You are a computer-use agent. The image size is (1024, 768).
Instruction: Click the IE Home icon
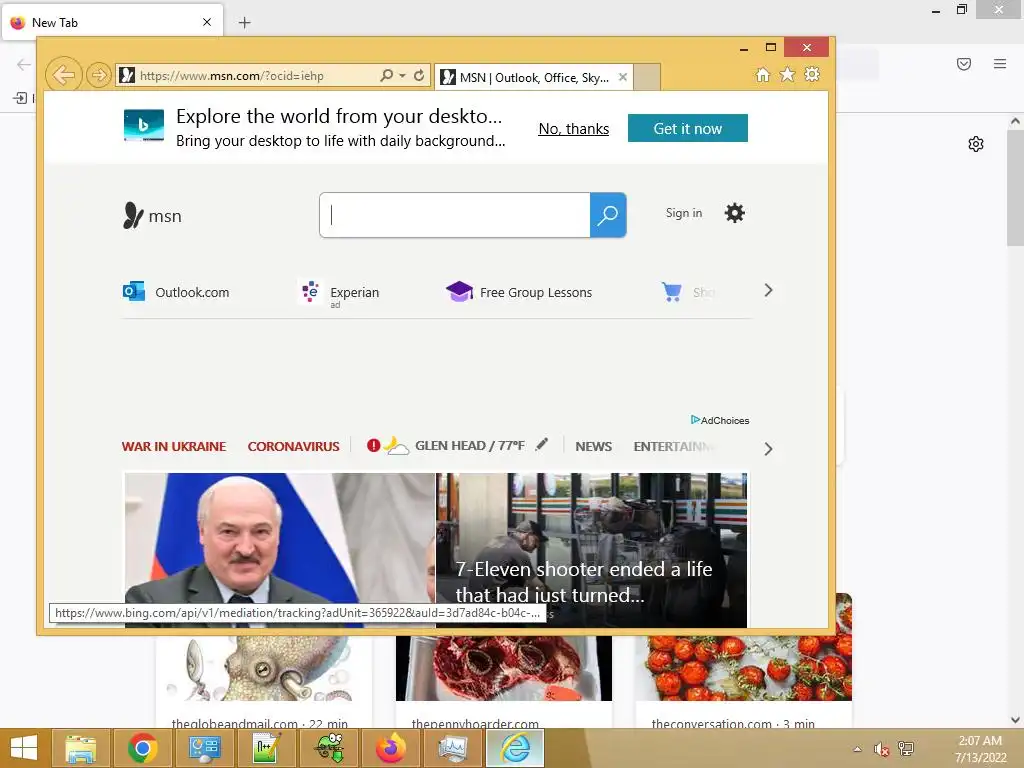point(763,74)
